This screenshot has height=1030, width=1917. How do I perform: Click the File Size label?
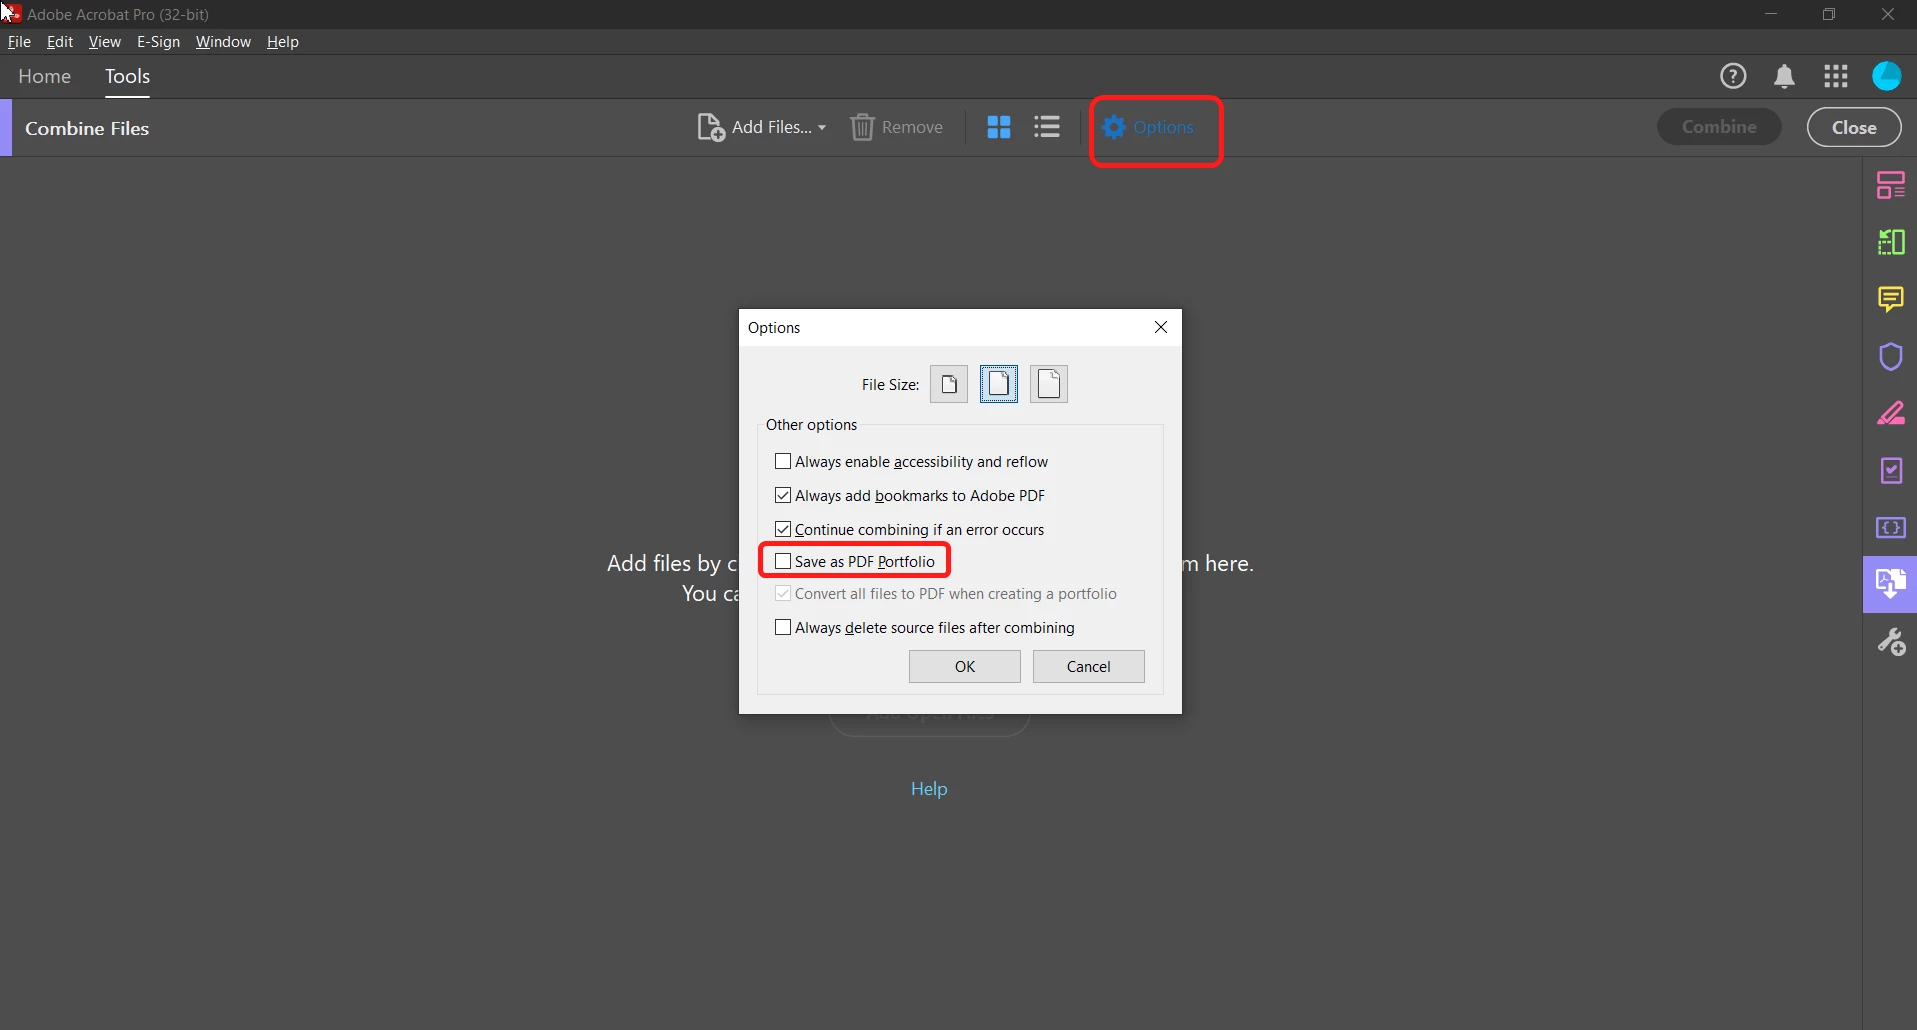(x=890, y=384)
